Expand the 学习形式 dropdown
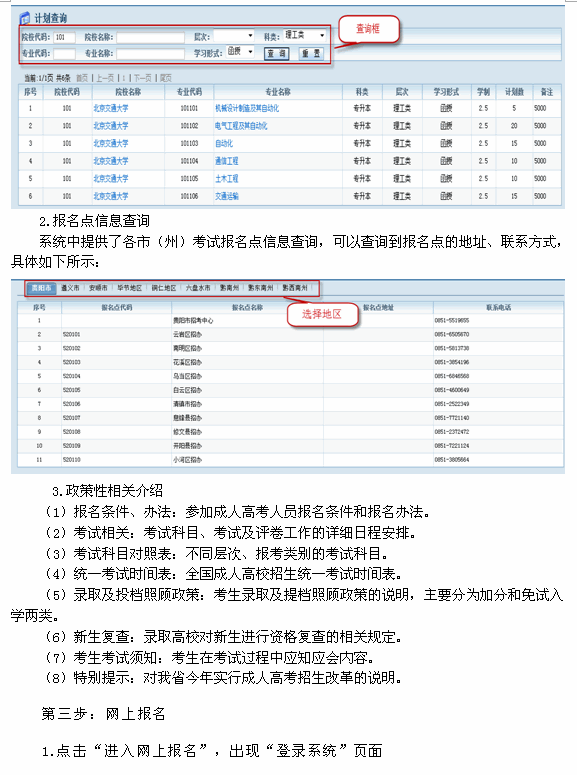577x775 pixels. (240, 51)
